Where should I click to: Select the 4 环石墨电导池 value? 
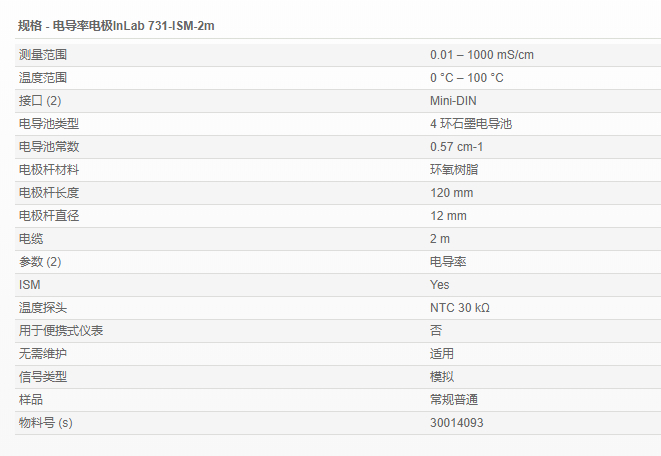click(x=471, y=124)
